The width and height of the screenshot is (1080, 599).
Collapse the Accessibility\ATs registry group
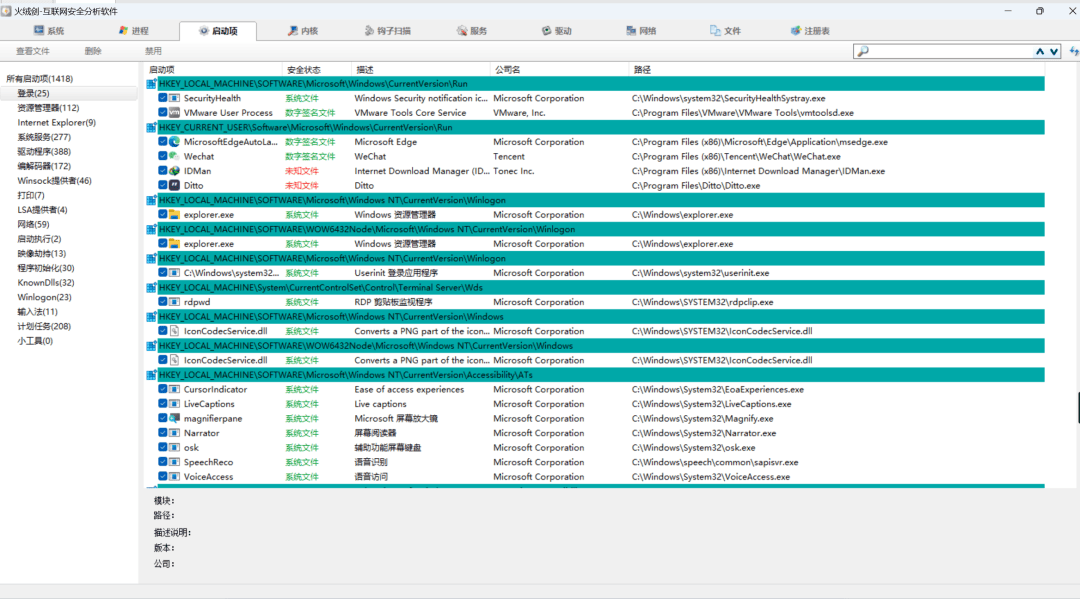(x=151, y=375)
